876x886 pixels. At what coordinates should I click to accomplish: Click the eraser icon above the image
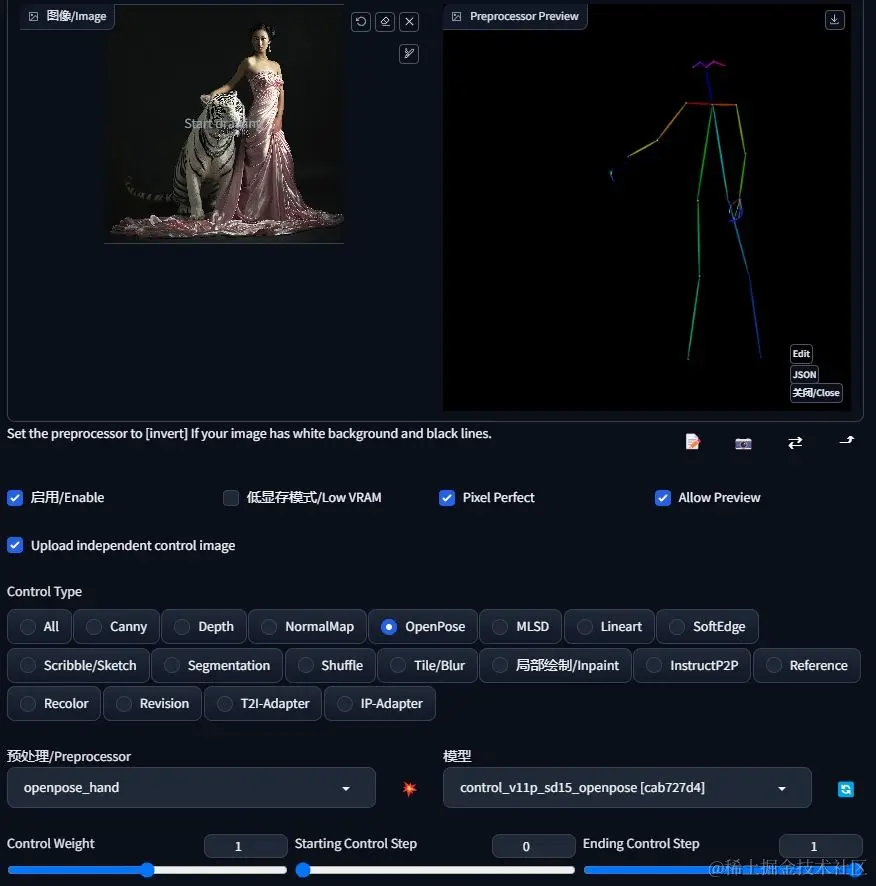pyautogui.click(x=385, y=22)
